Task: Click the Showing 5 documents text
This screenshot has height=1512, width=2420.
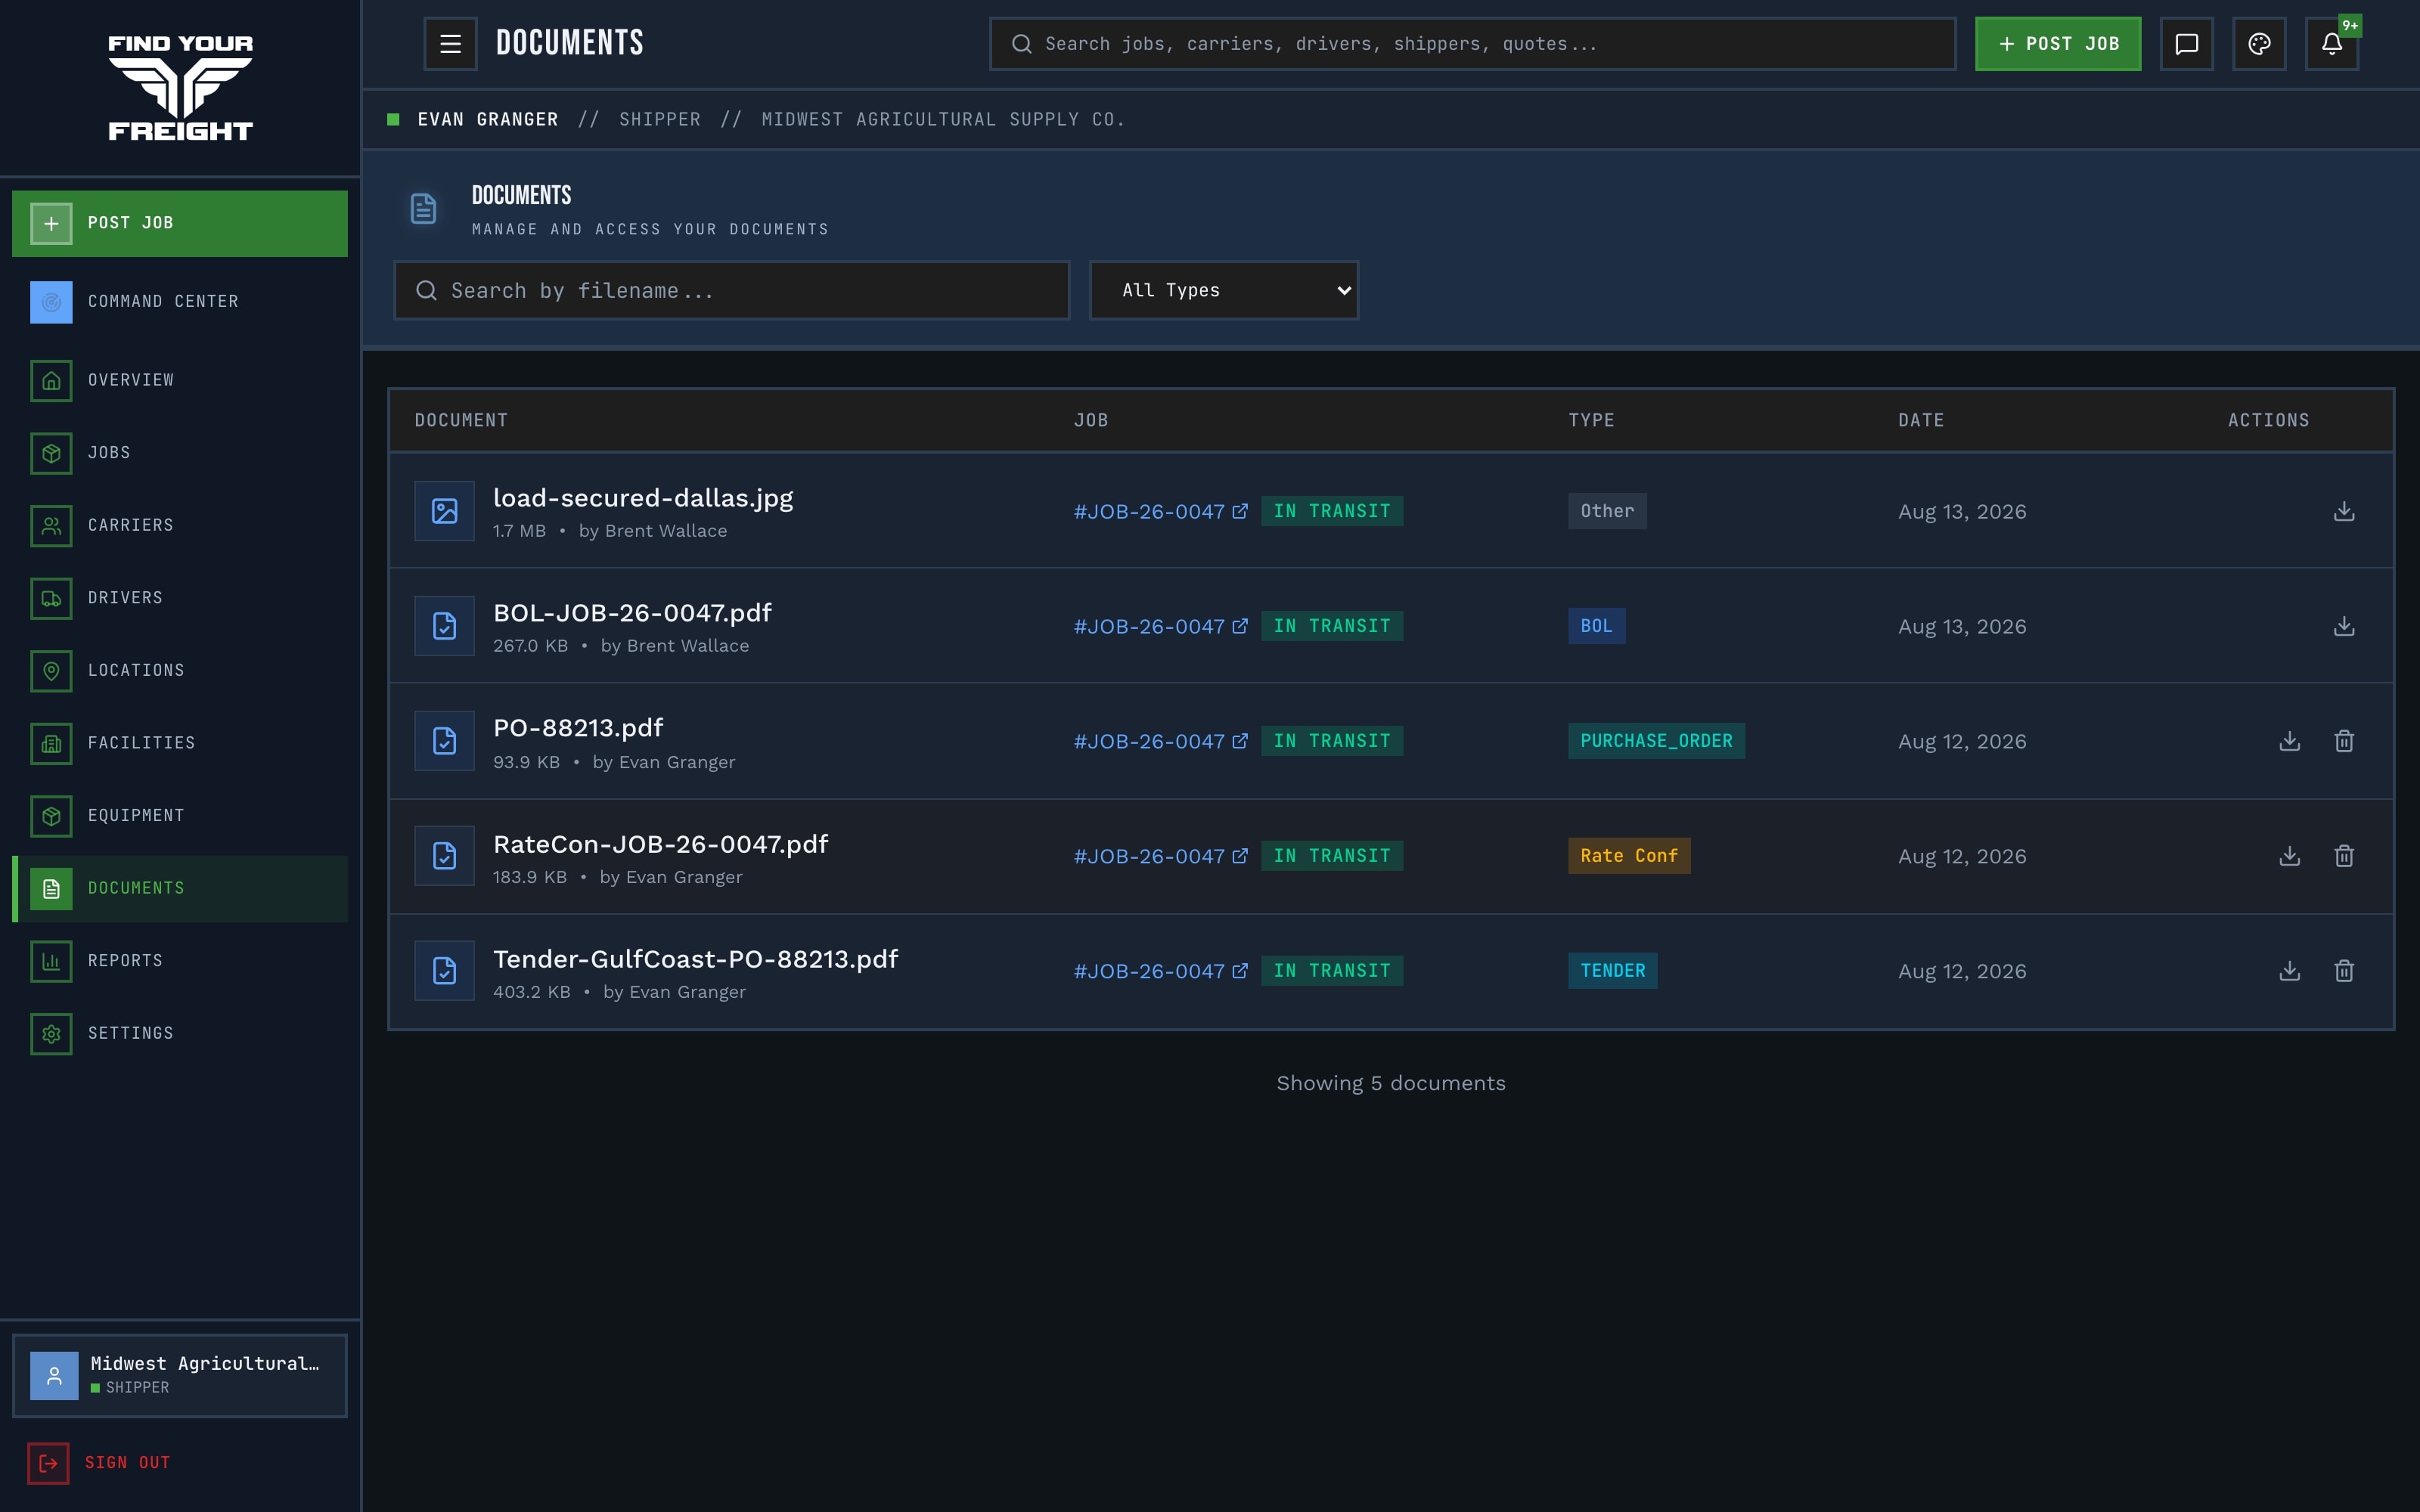Action: point(1390,1083)
